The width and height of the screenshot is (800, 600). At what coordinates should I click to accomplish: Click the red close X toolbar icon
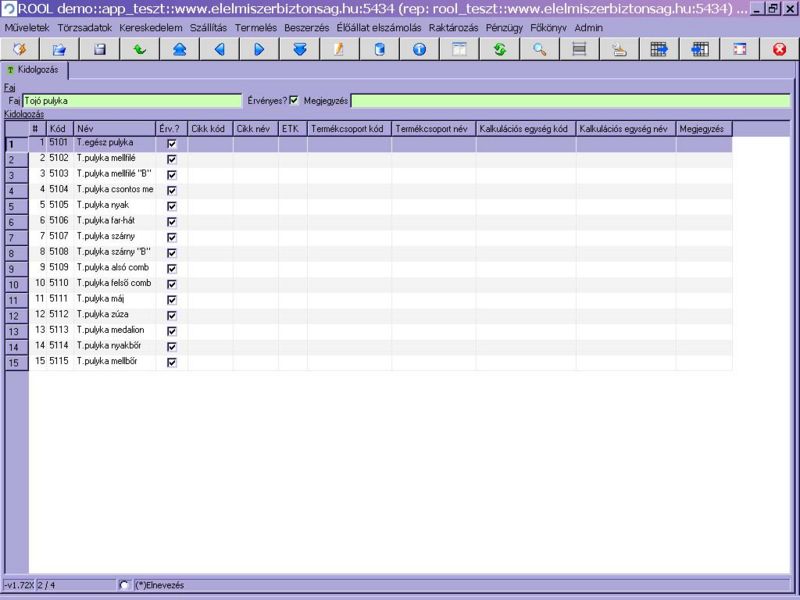(779, 49)
